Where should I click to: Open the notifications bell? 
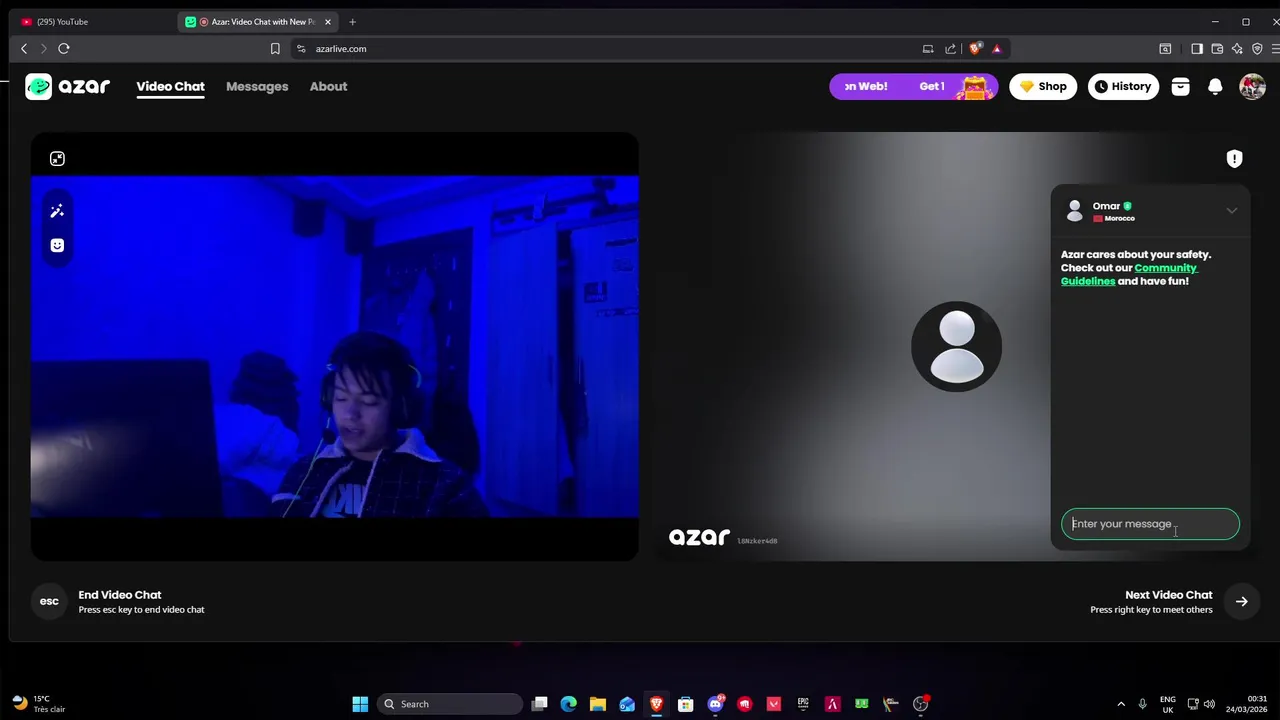pyautogui.click(x=1215, y=86)
